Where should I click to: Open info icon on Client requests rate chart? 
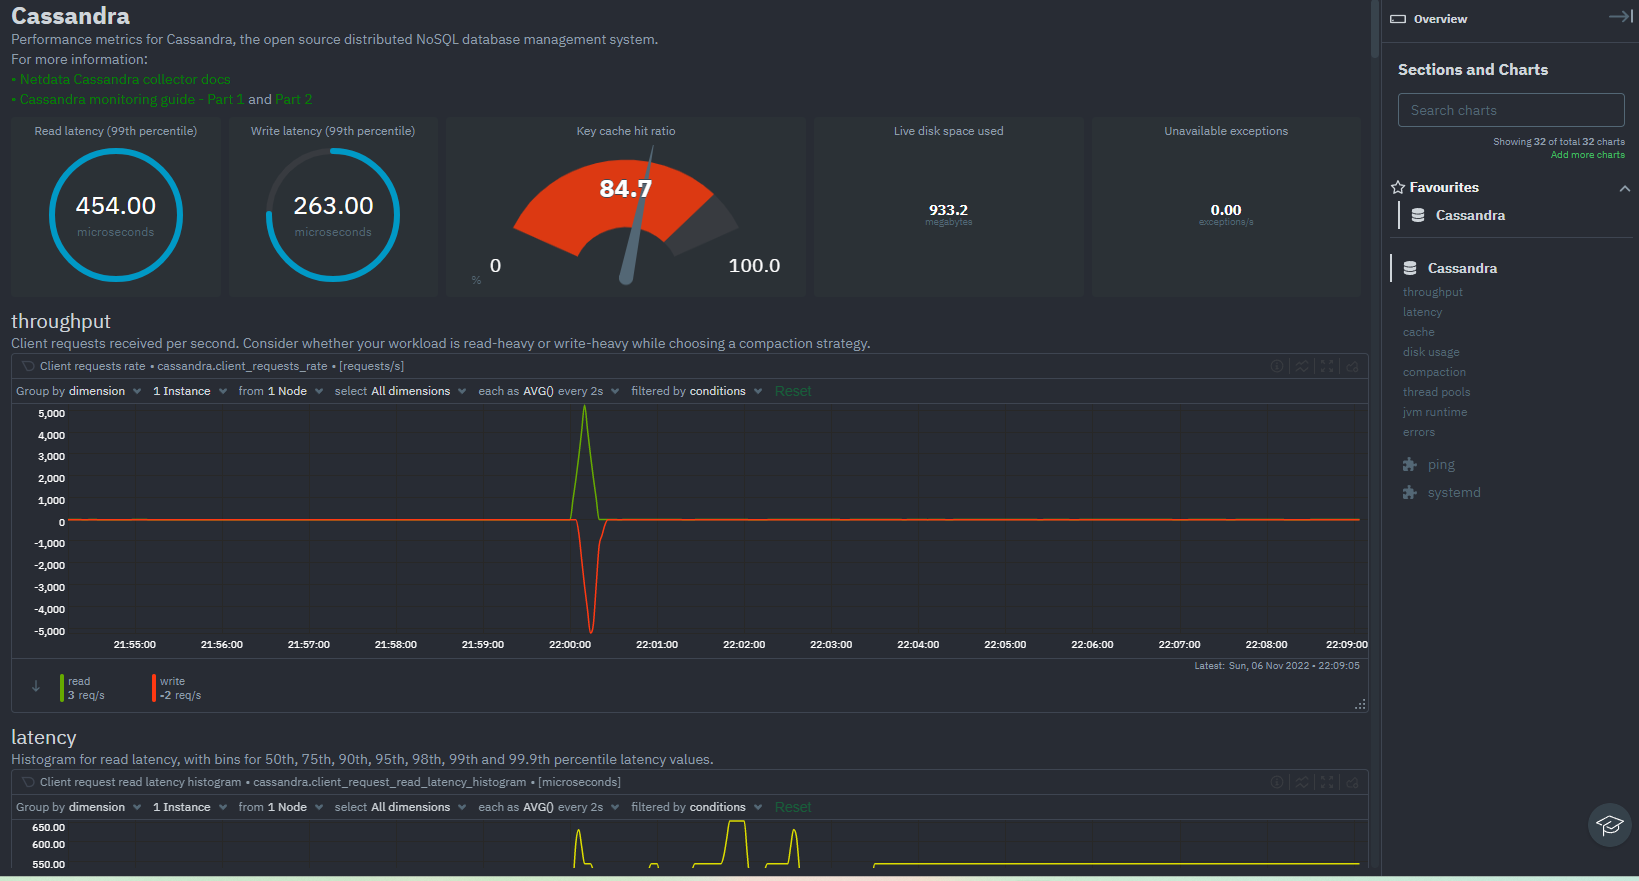(1277, 367)
